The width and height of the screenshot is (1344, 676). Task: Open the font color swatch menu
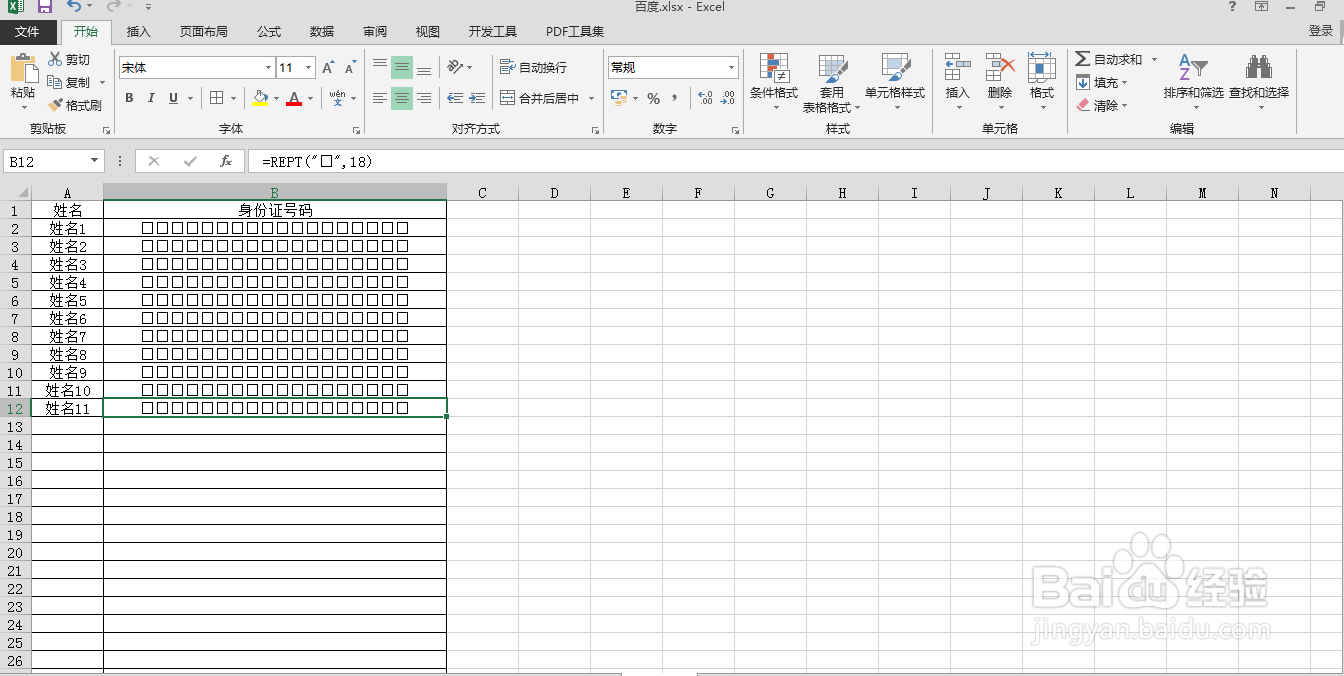pos(308,98)
